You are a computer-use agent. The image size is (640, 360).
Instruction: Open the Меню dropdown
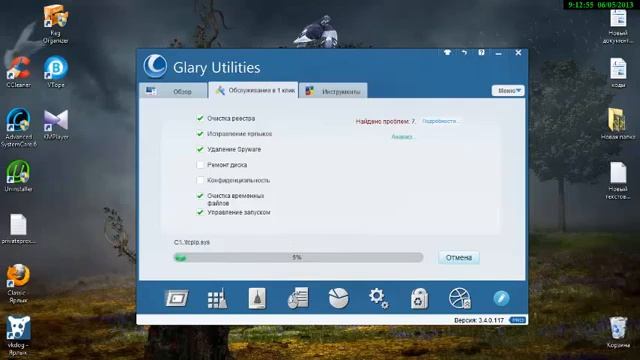pos(508,91)
